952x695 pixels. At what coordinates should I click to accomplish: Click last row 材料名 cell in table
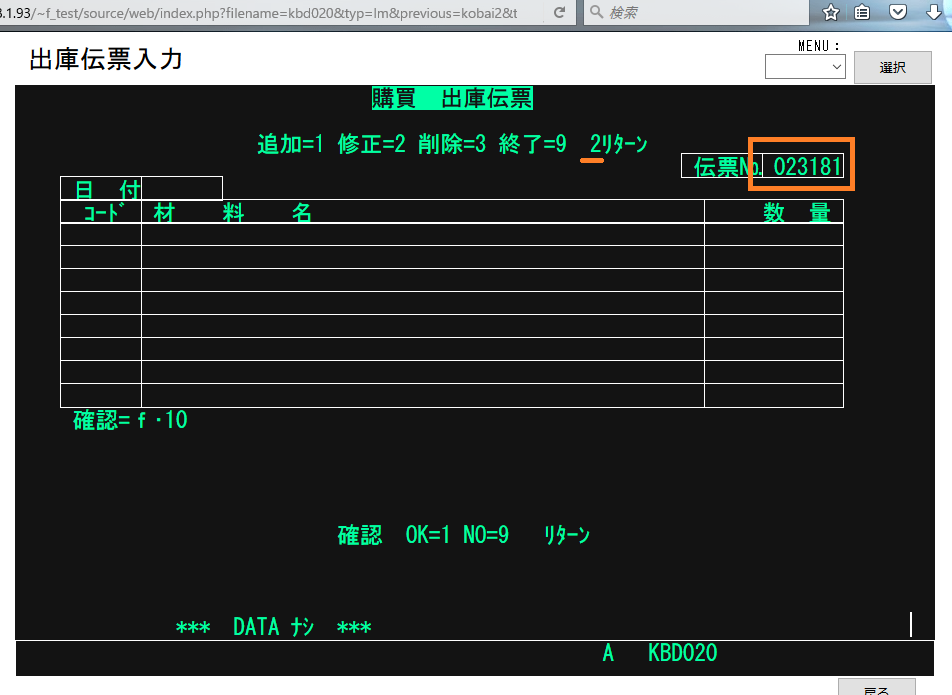tap(422, 396)
